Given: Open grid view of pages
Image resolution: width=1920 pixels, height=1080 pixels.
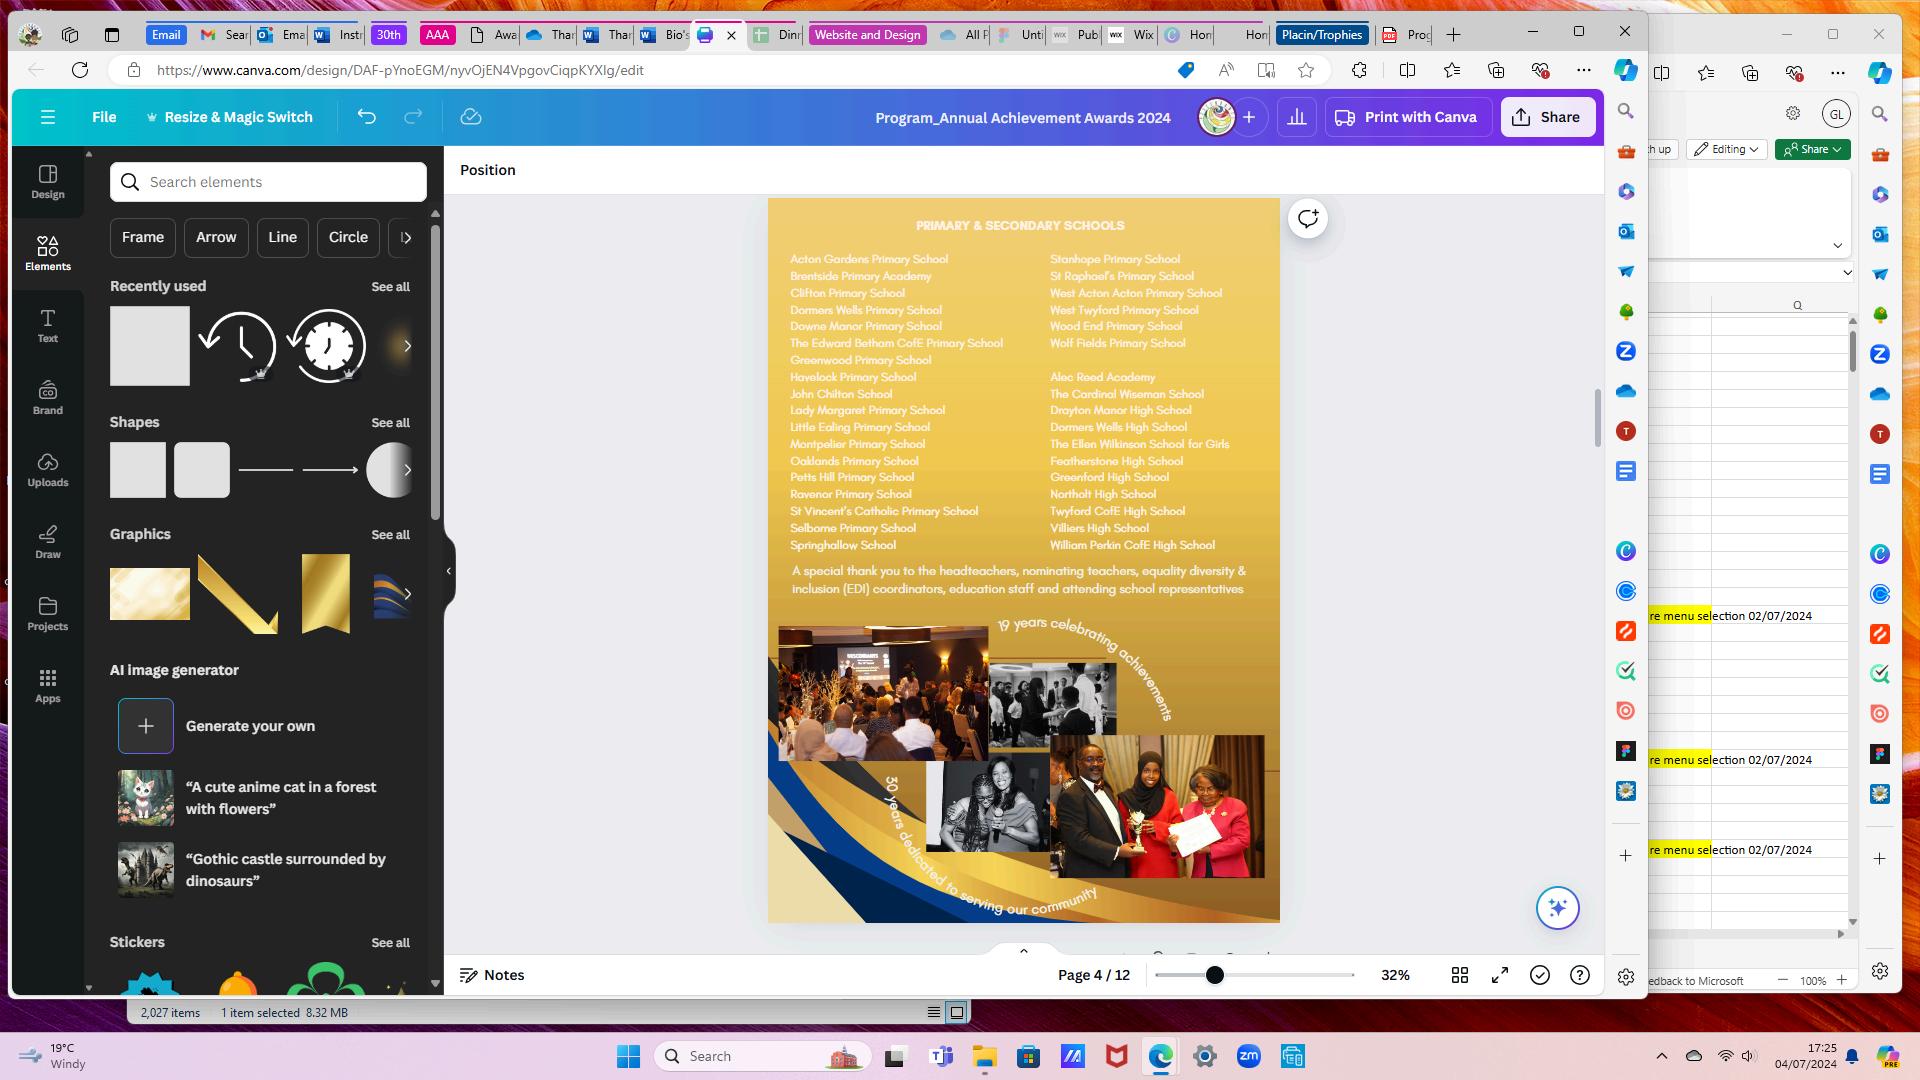Looking at the screenshot, I should point(1459,975).
